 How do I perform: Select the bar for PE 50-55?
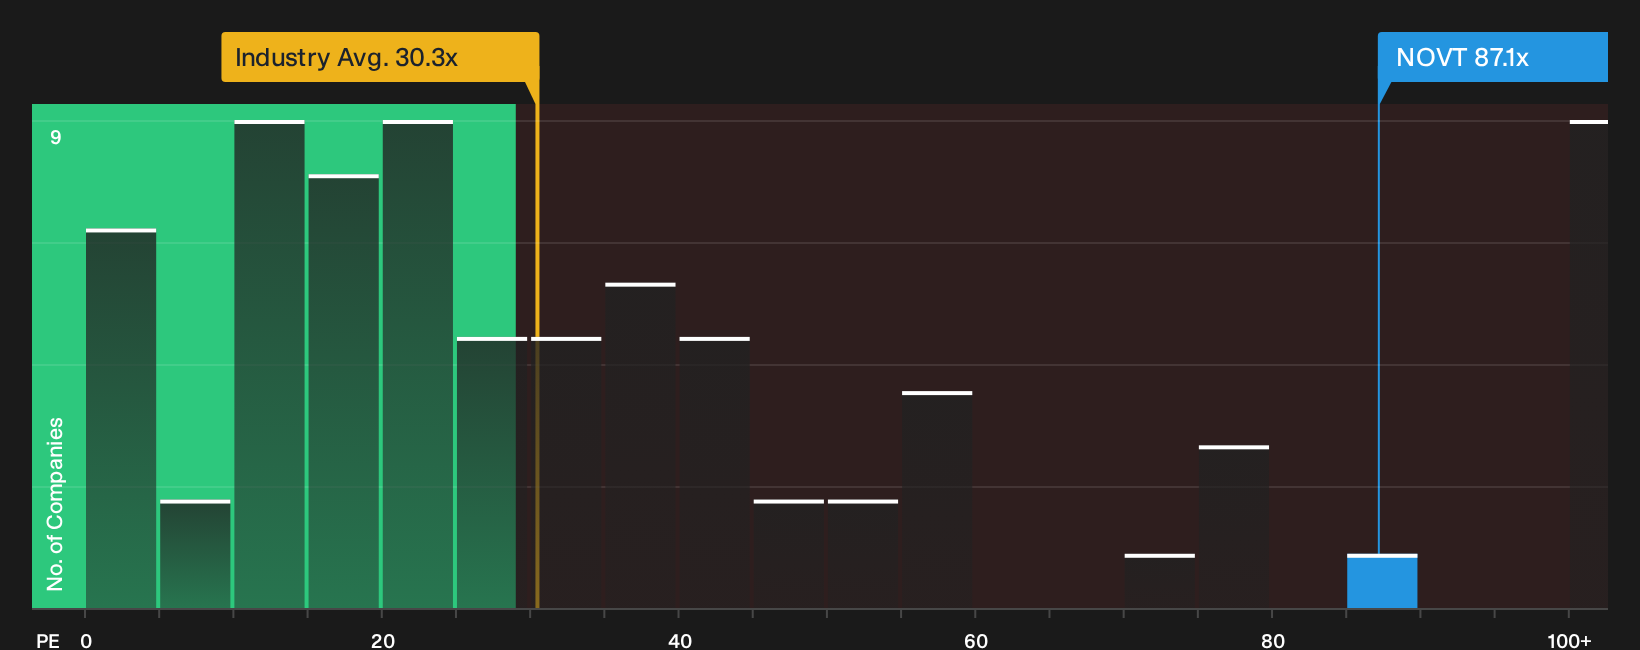[x=863, y=554]
